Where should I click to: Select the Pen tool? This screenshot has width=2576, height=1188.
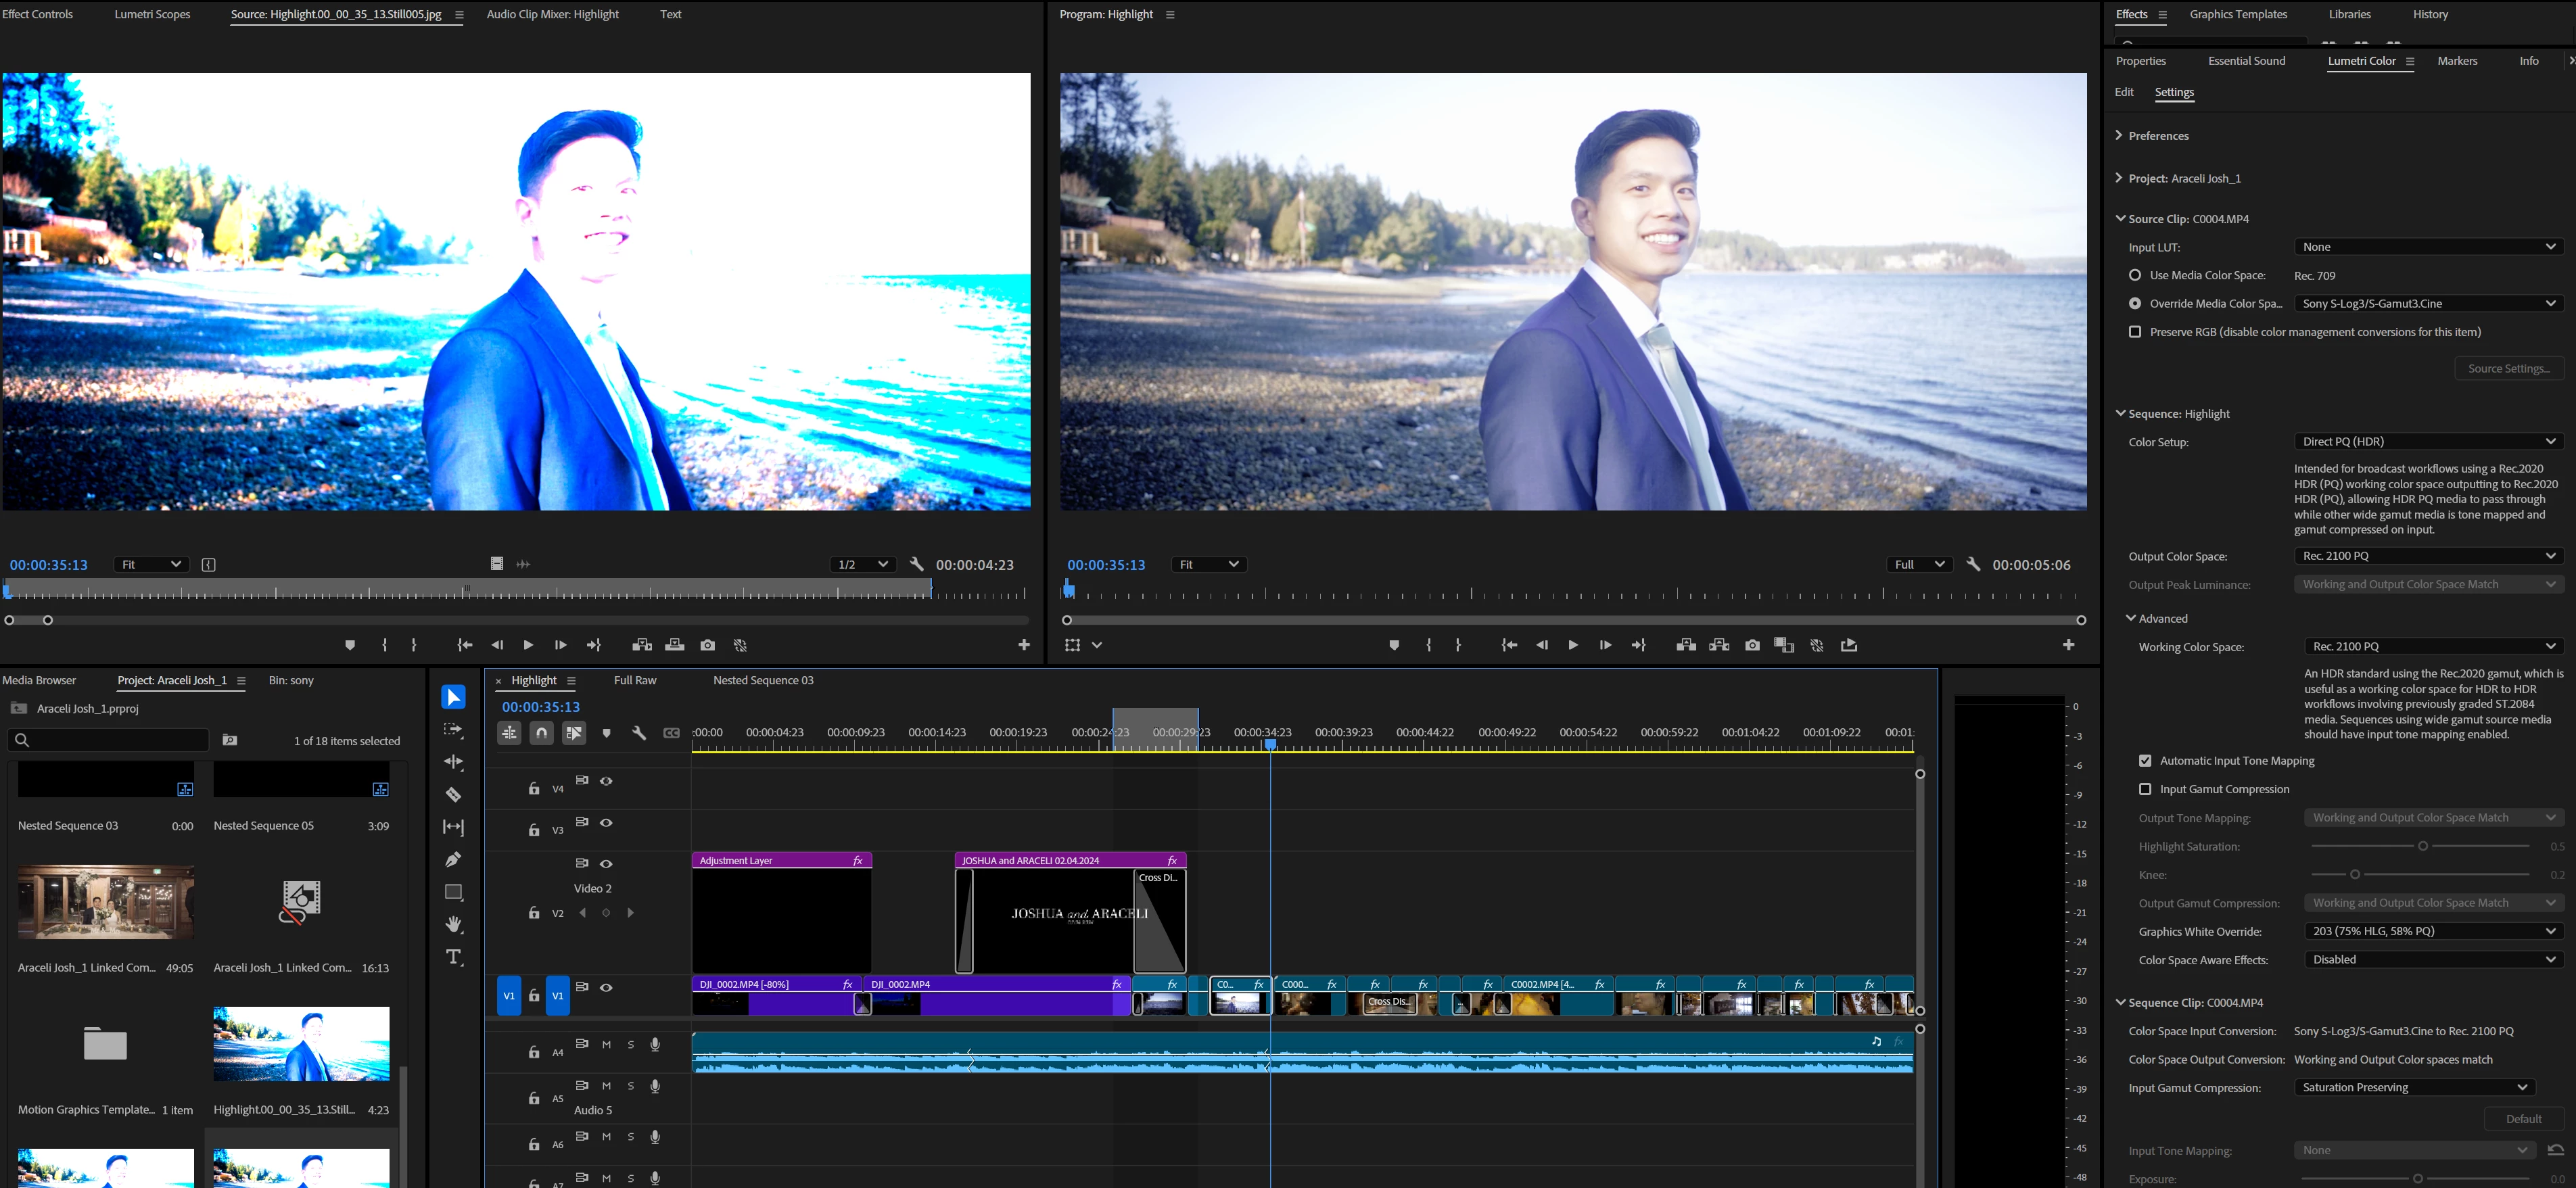click(453, 859)
